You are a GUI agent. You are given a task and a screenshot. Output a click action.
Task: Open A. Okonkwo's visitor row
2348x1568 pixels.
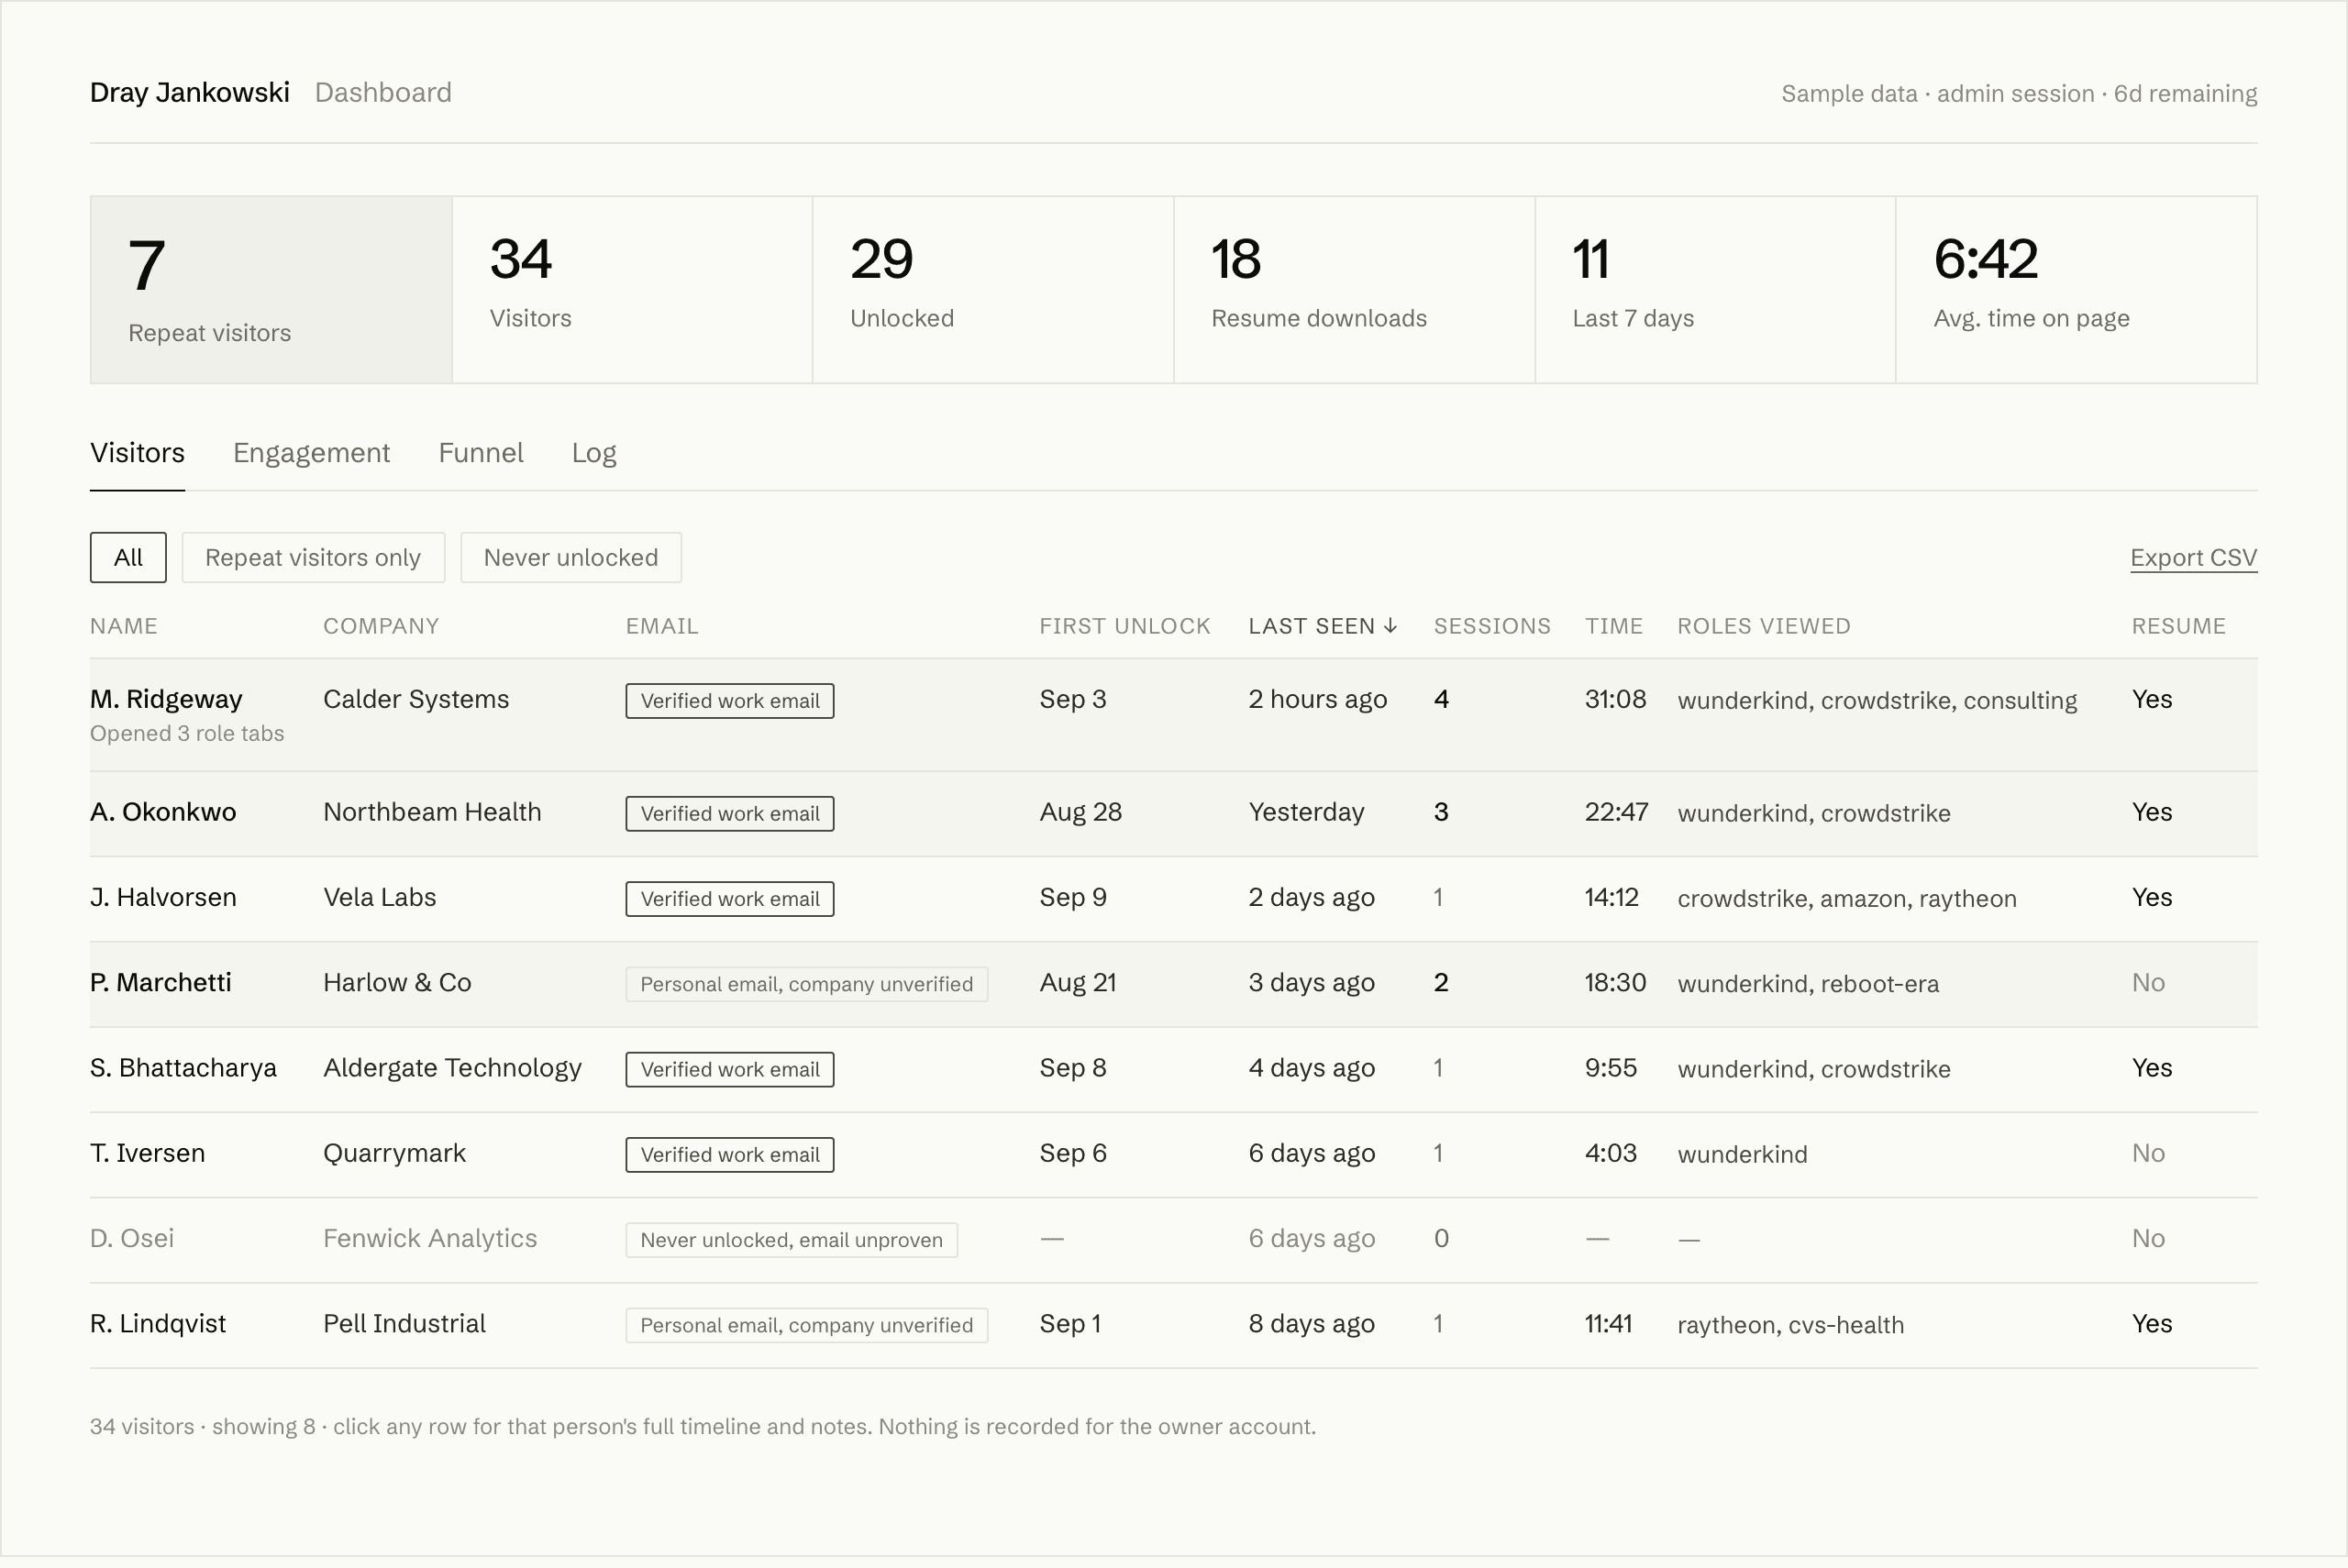pyautogui.click(x=1173, y=814)
